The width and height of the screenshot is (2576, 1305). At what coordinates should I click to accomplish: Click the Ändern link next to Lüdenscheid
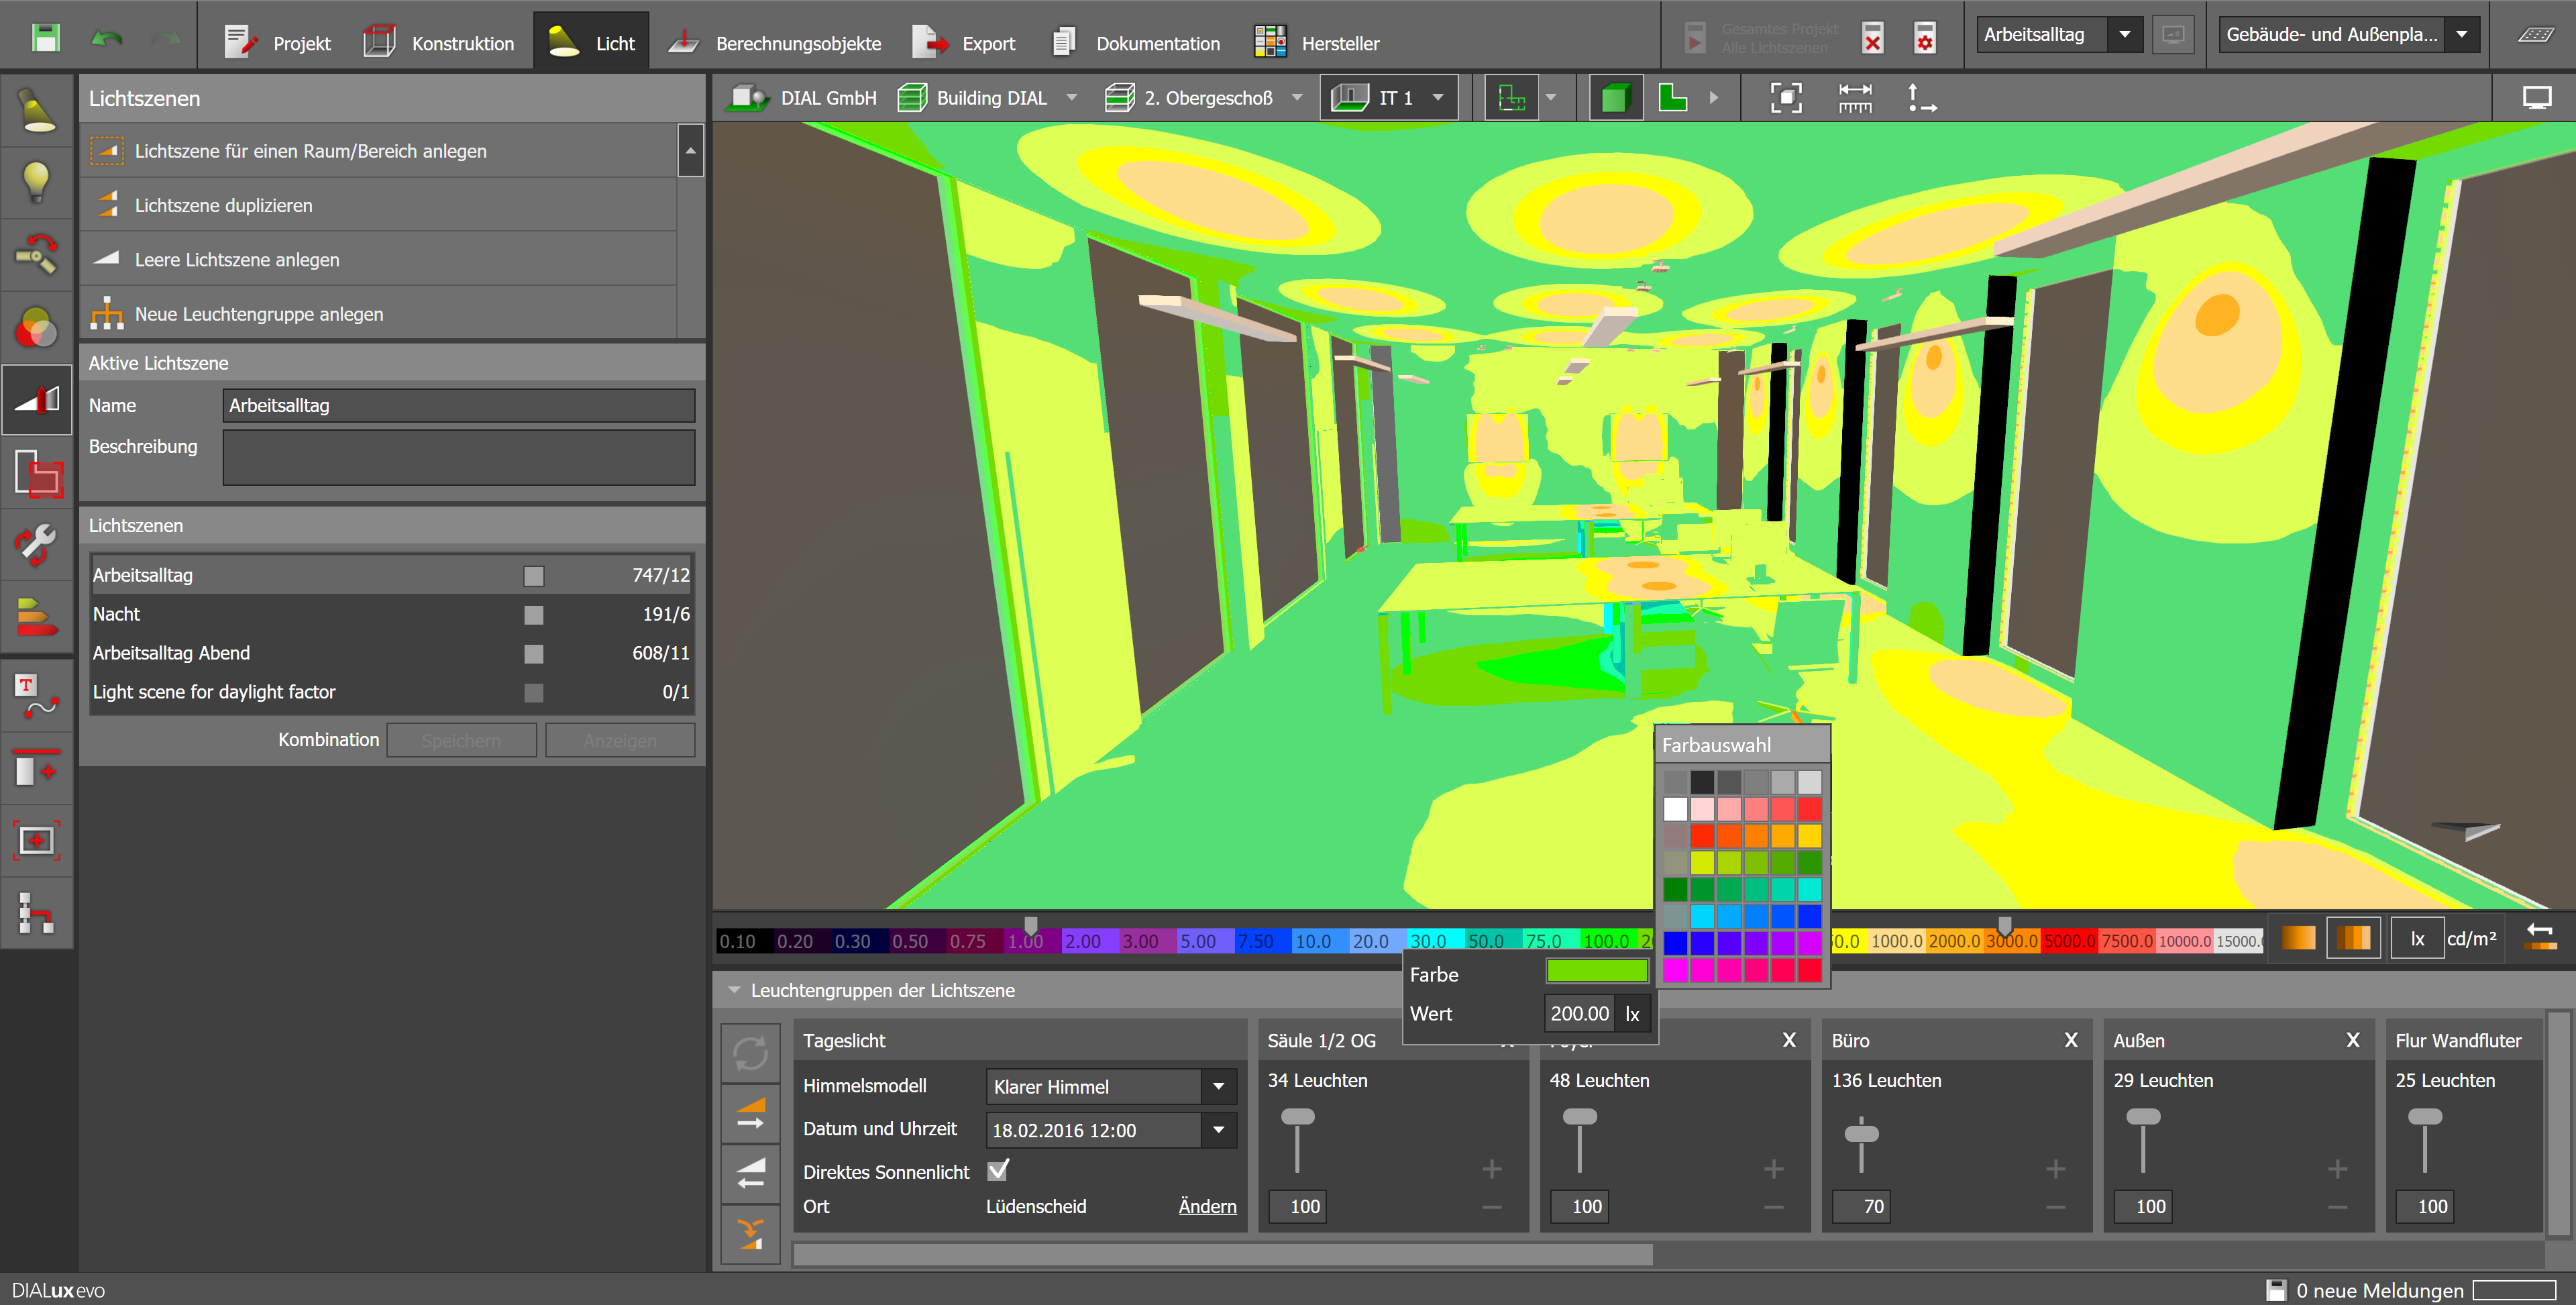pos(1207,1207)
